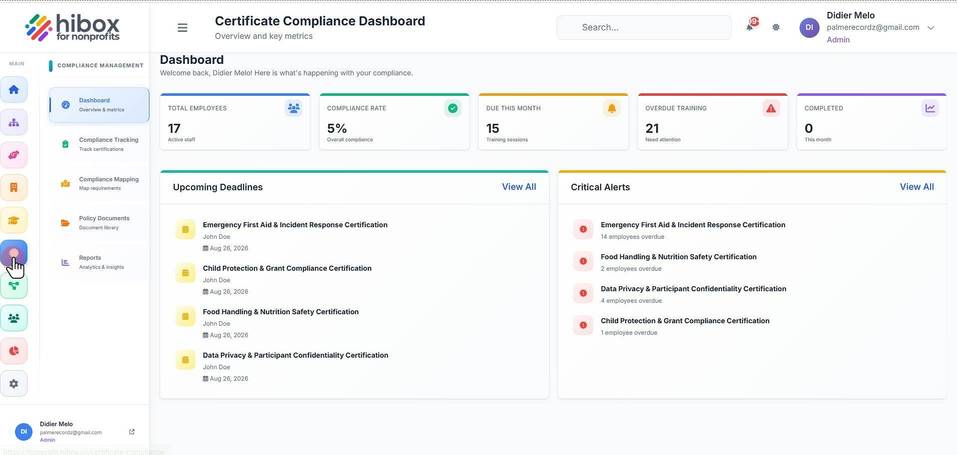This screenshot has width=957, height=455.
Task: Expand the user account dropdown chevron
Action: [x=930, y=27]
